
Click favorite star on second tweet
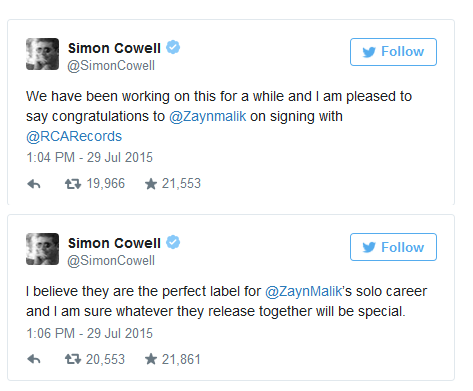click(x=151, y=359)
